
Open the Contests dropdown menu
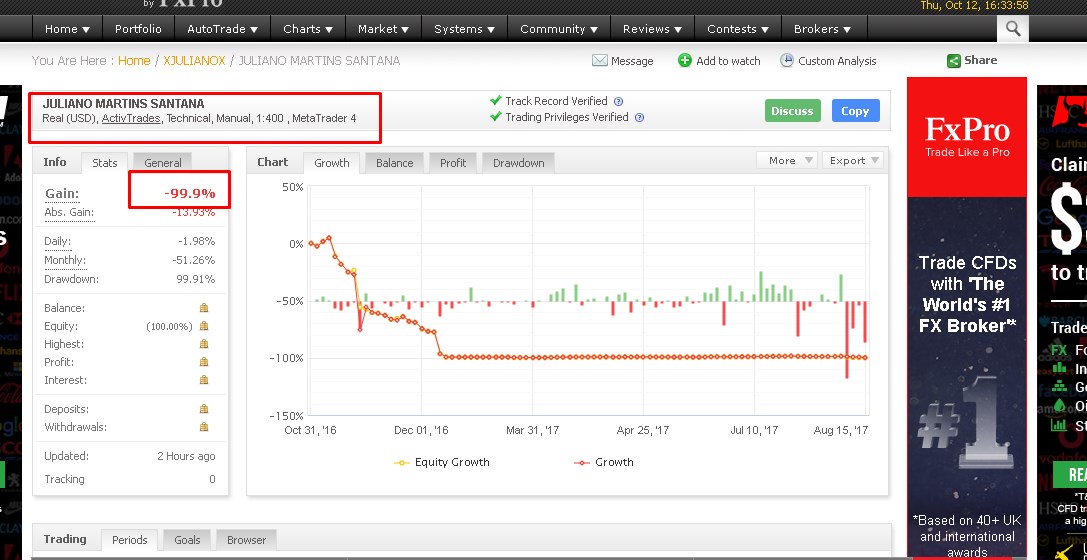point(738,29)
